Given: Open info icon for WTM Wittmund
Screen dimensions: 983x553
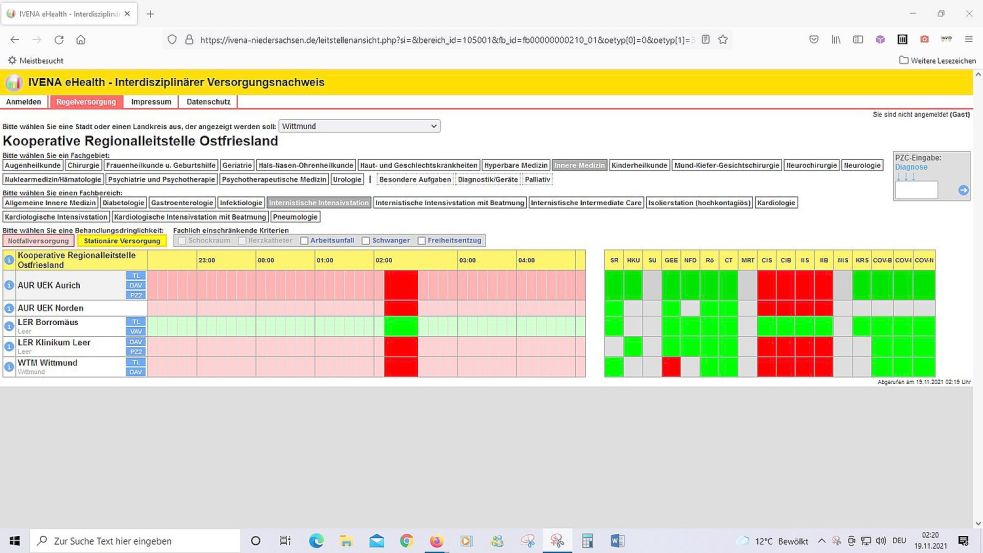Looking at the screenshot, I should pyautogui.click(x=9, y=367).
